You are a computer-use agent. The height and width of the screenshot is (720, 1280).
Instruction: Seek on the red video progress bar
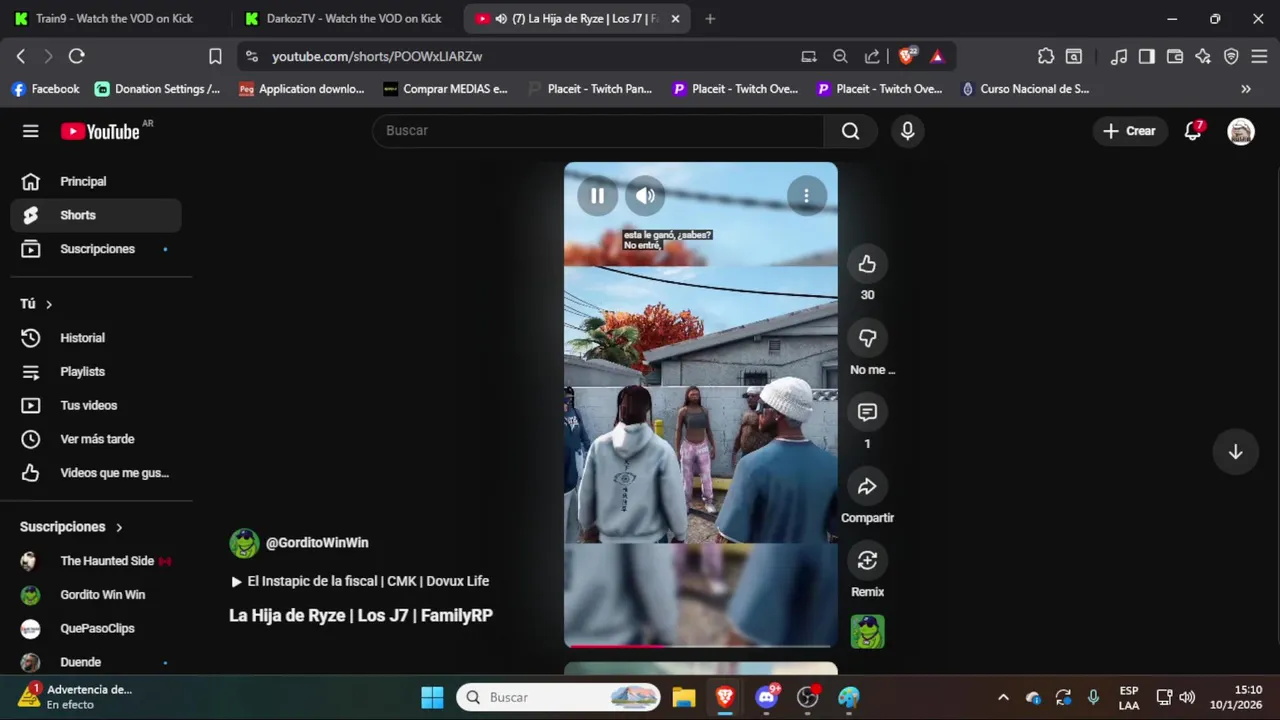(x=700, y=646)
